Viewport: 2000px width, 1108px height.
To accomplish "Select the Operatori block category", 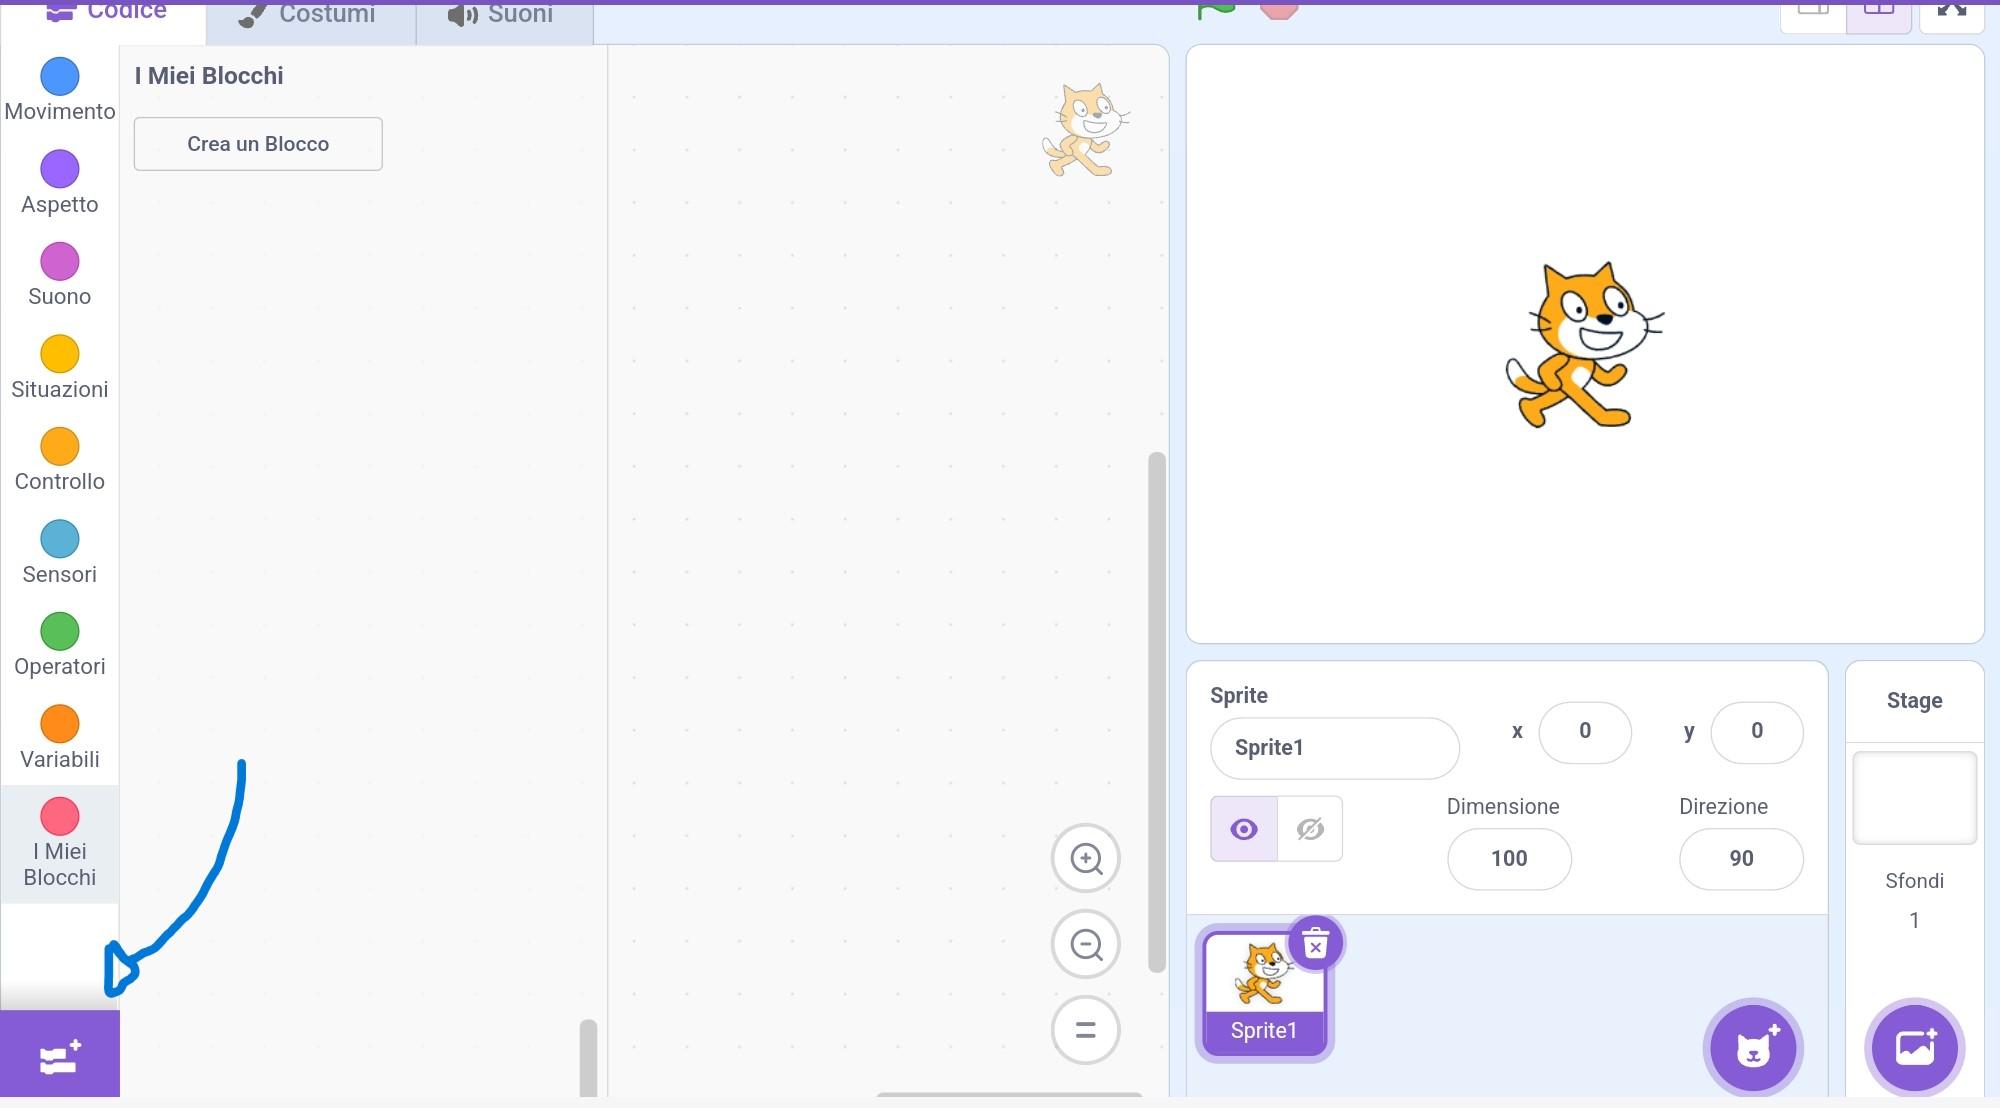I will coord(60,646).
